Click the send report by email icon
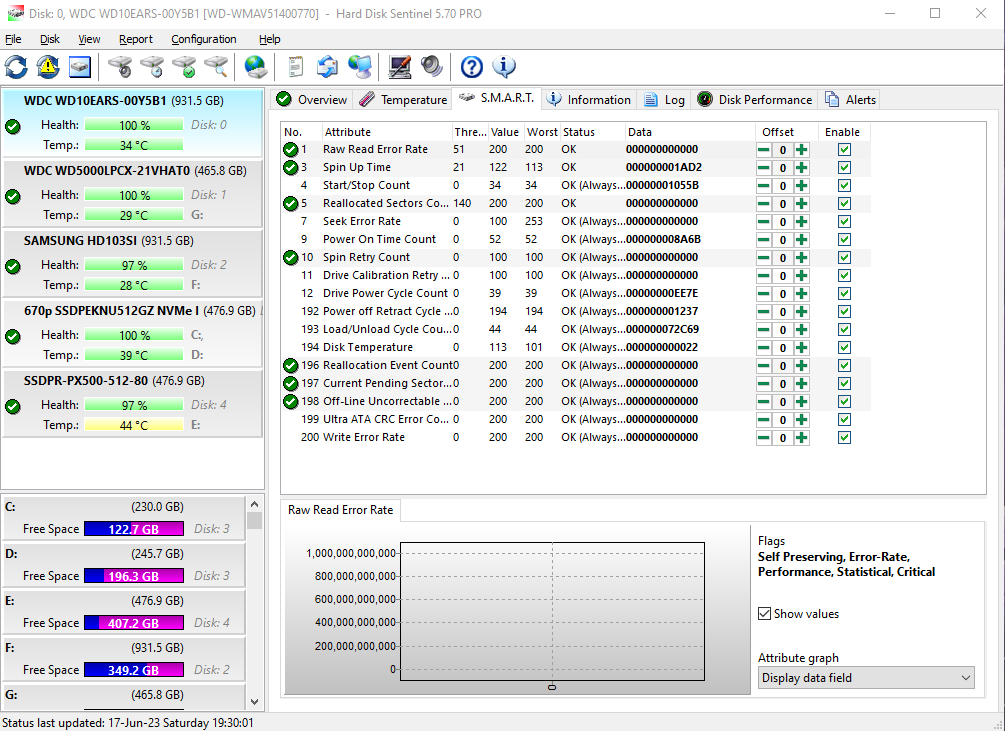 point(328,67)
